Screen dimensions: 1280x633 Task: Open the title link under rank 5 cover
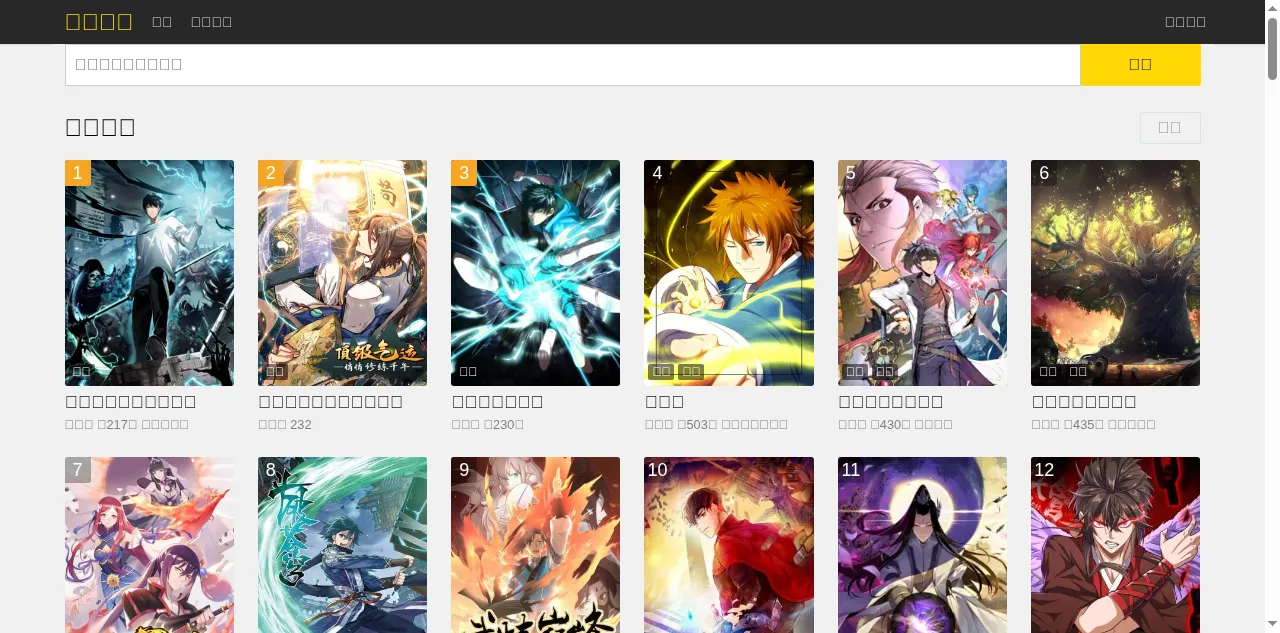890,402
